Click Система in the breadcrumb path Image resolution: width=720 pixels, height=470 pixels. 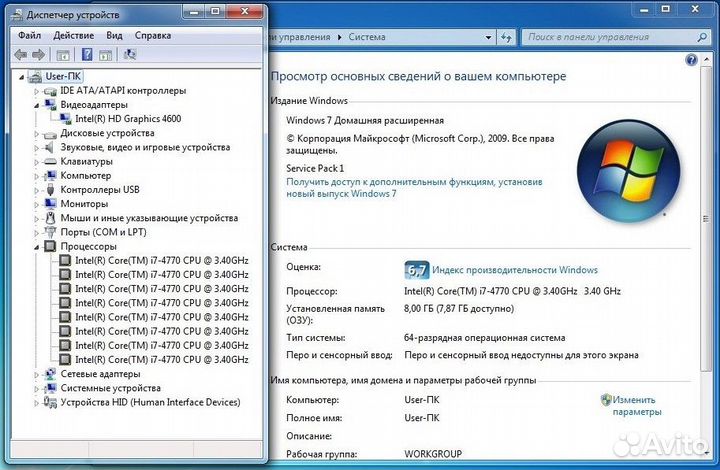coord(366,37)
